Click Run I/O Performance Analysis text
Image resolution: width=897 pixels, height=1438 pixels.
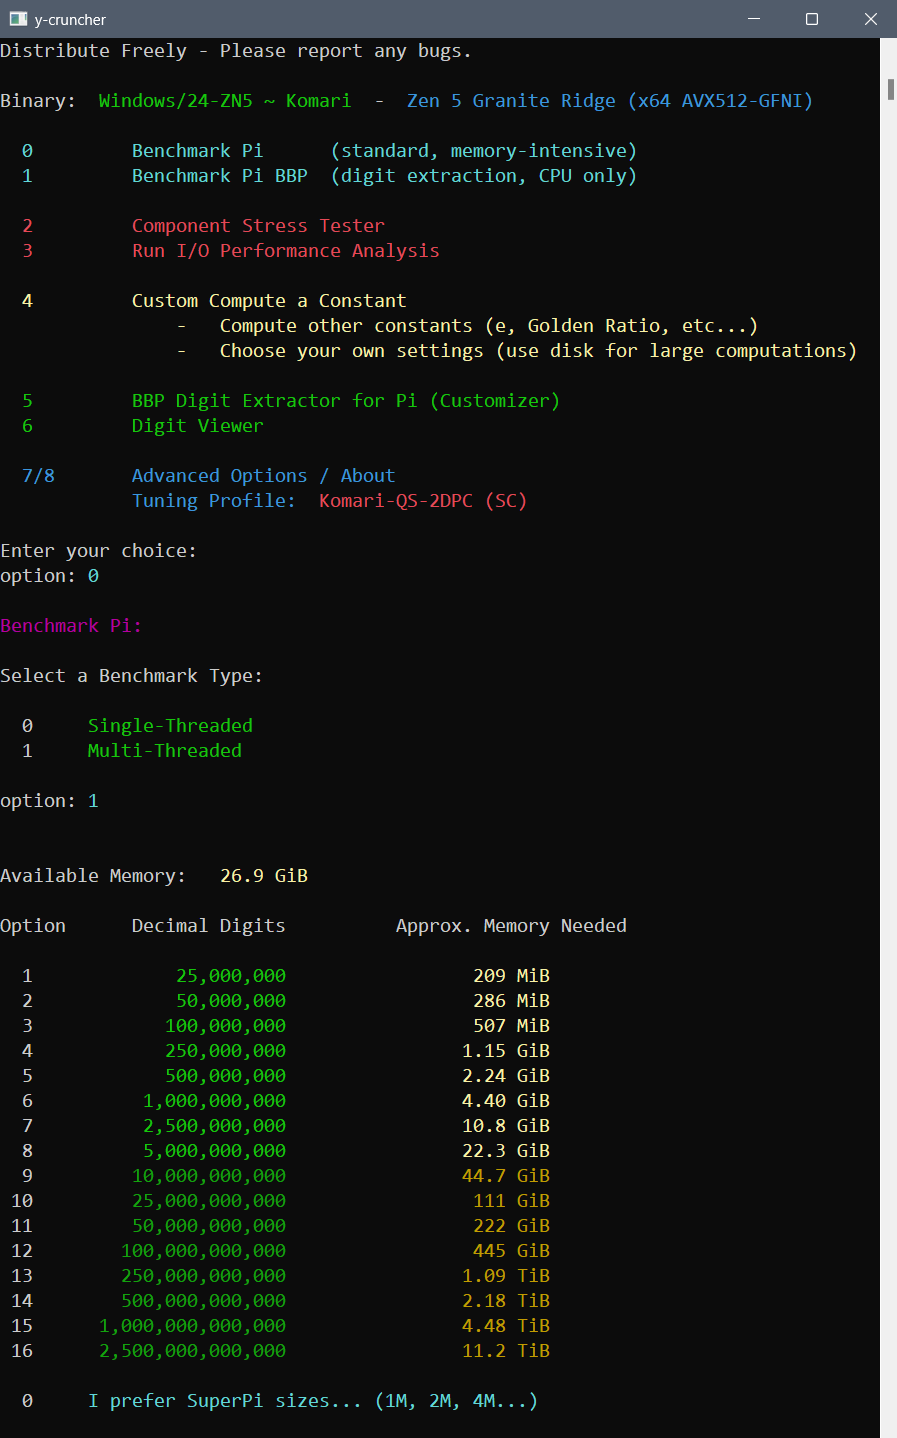[x=286, y=251]
